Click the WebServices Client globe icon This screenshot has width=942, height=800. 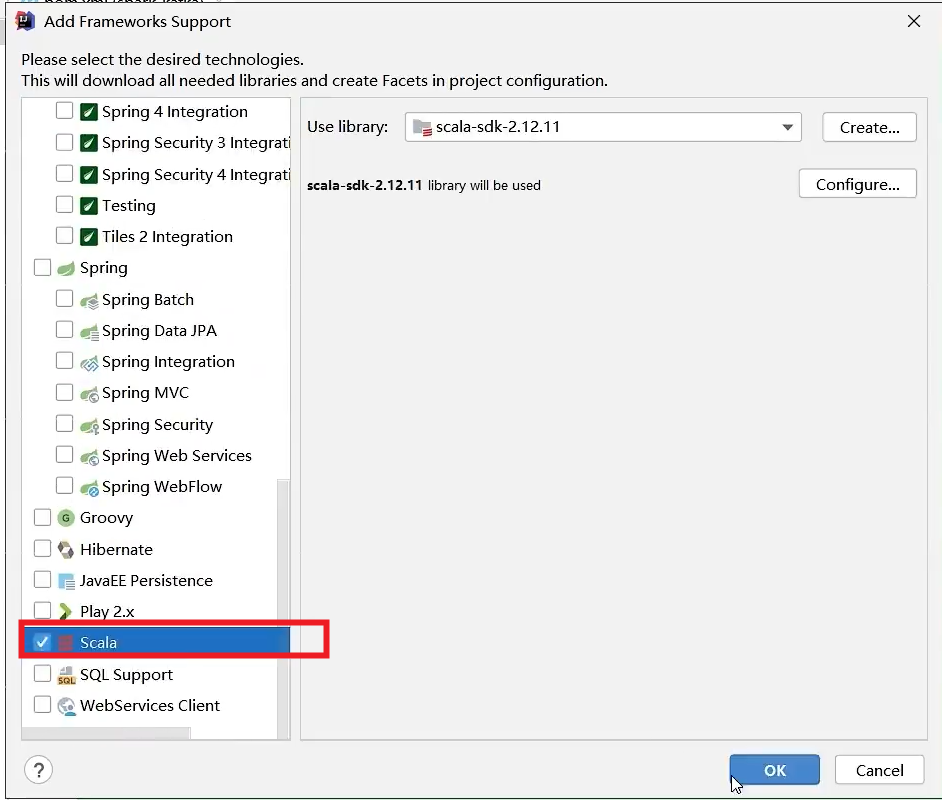coord(66,706)
